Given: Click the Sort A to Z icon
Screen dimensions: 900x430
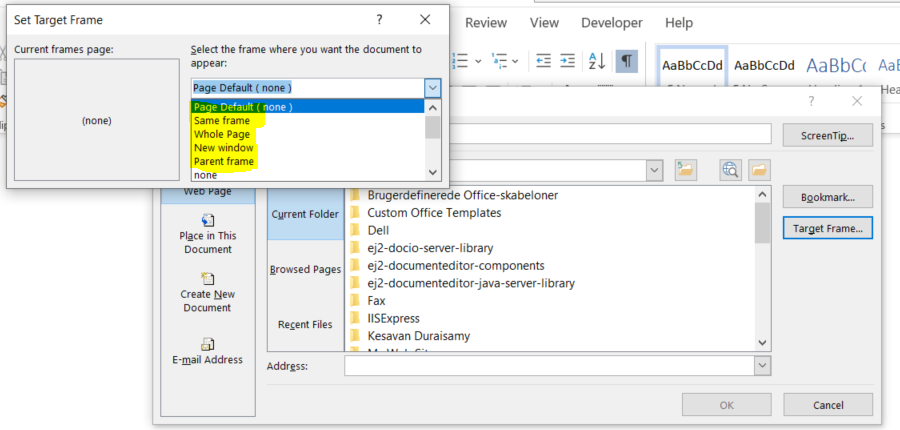Looking at the screenshot, I should click(x=597, y=61).
